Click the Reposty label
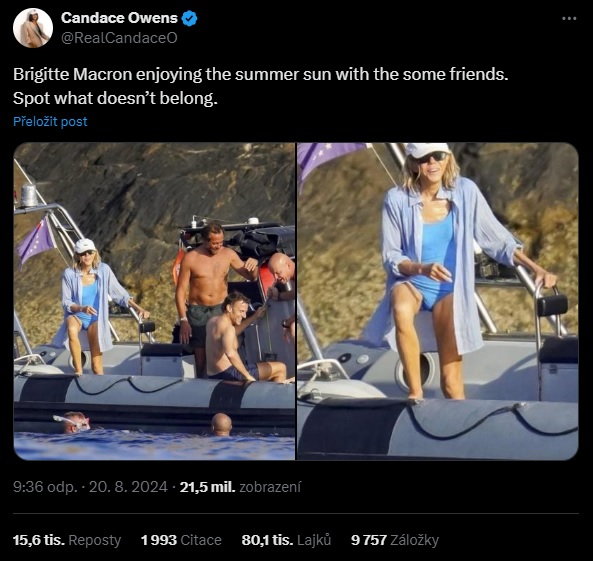The width and height of the screenshot is (593, 561). tap(95, 540)
